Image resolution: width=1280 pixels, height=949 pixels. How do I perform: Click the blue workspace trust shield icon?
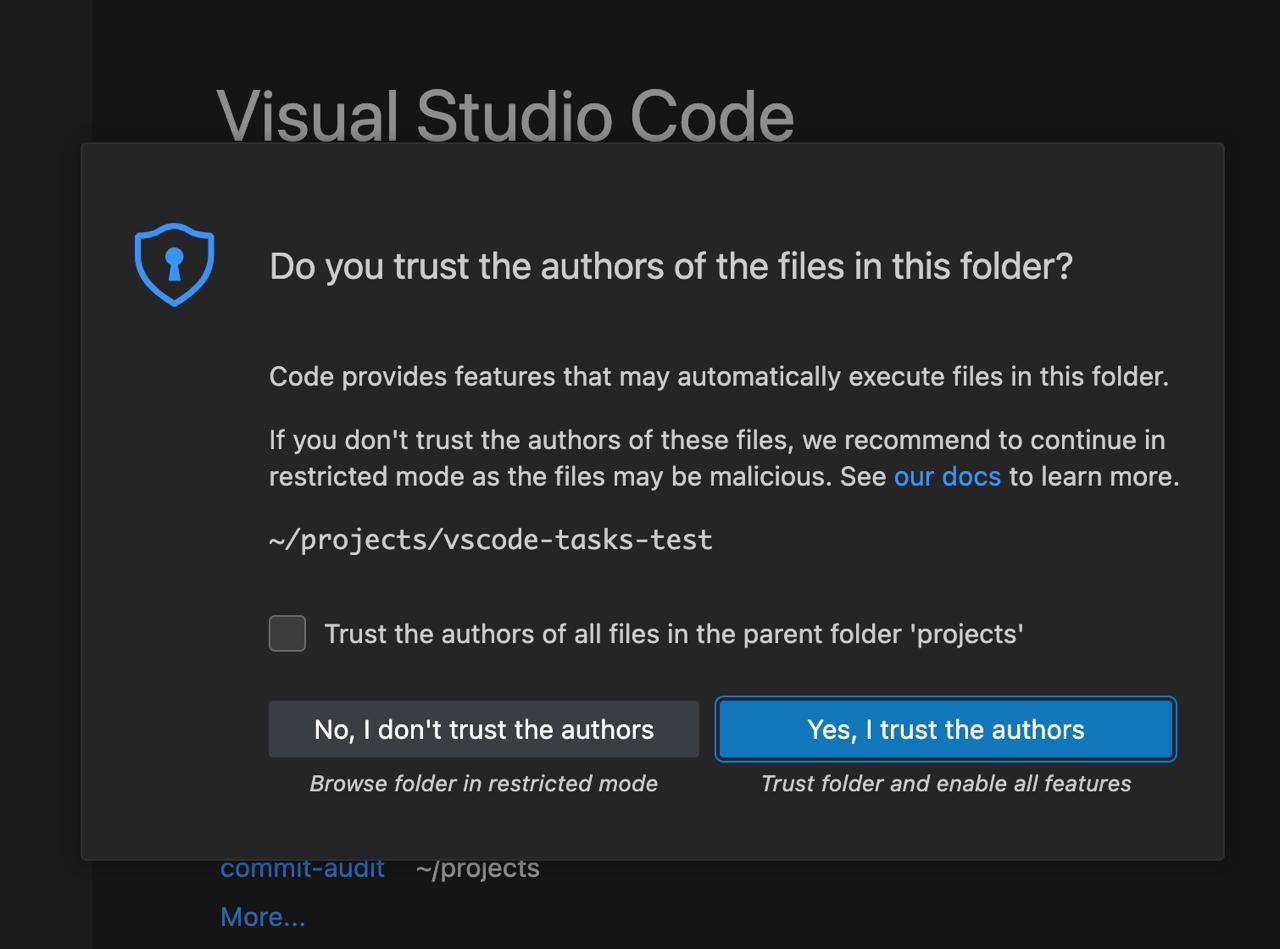click(174, 264)
